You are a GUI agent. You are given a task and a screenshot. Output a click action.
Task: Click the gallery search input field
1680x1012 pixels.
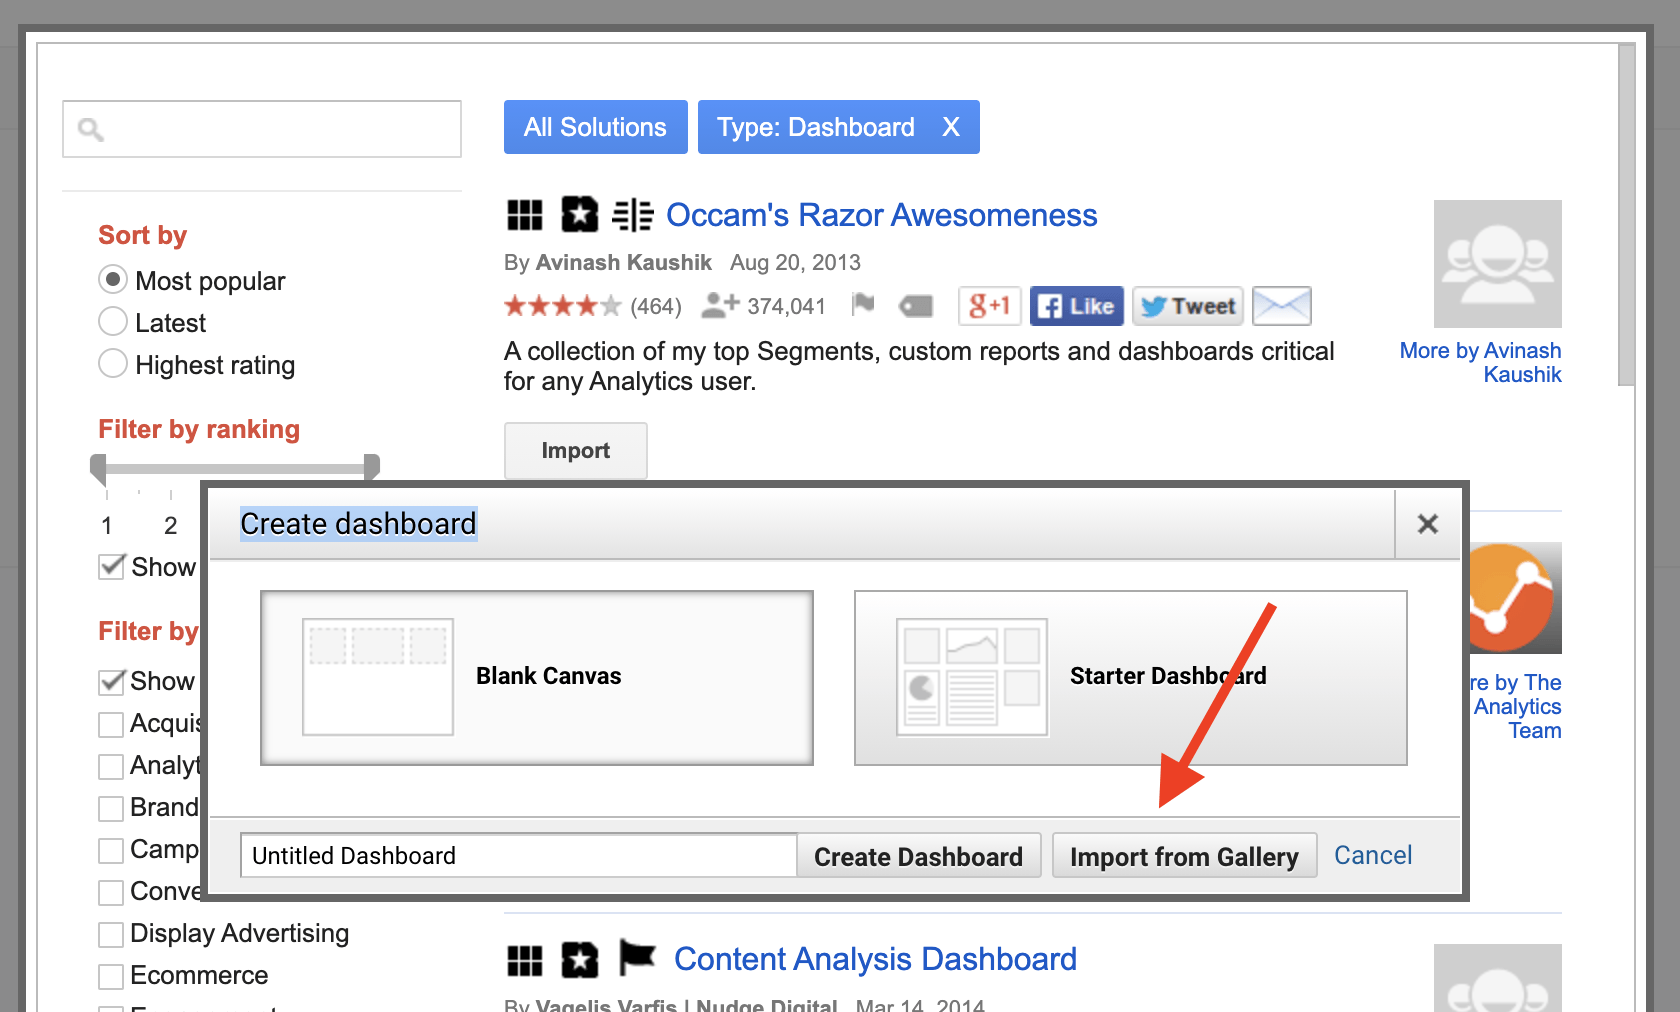[262, 129]
